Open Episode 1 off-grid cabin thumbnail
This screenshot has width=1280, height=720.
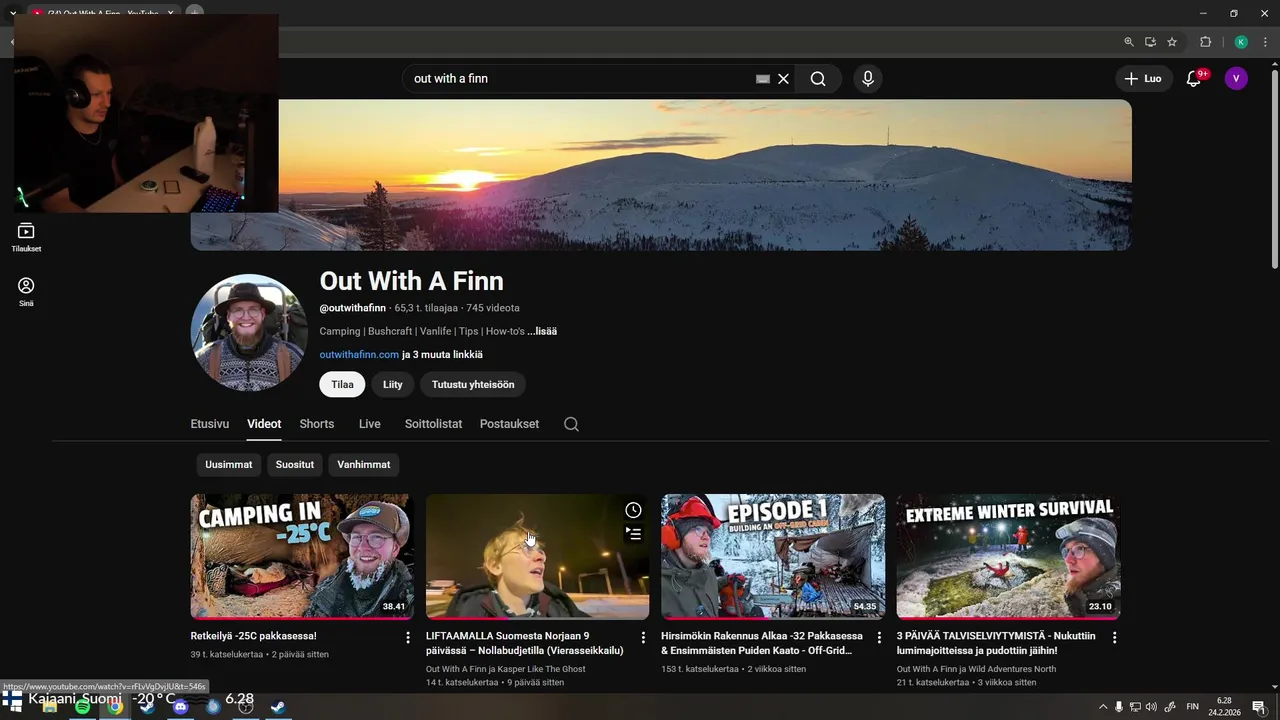(773, 556)
